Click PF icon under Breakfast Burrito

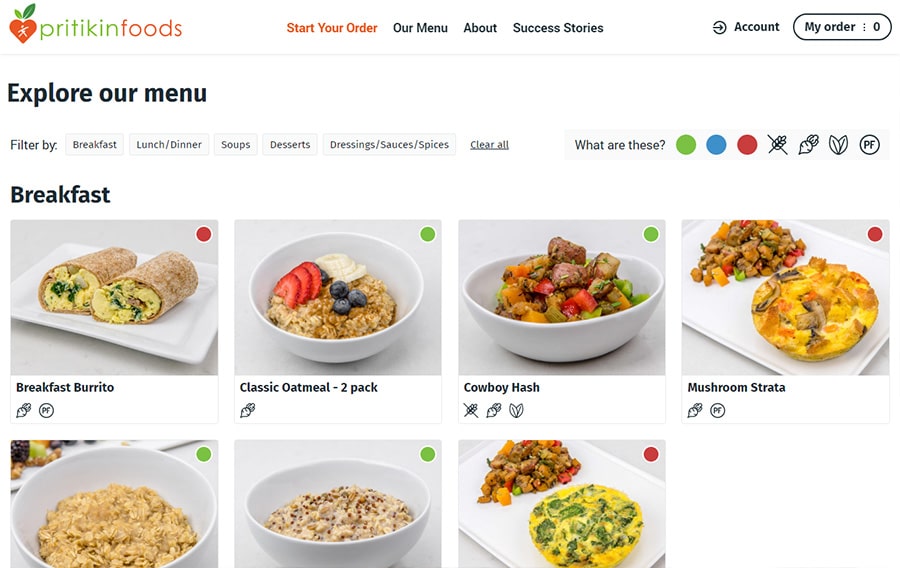point(46,410)
